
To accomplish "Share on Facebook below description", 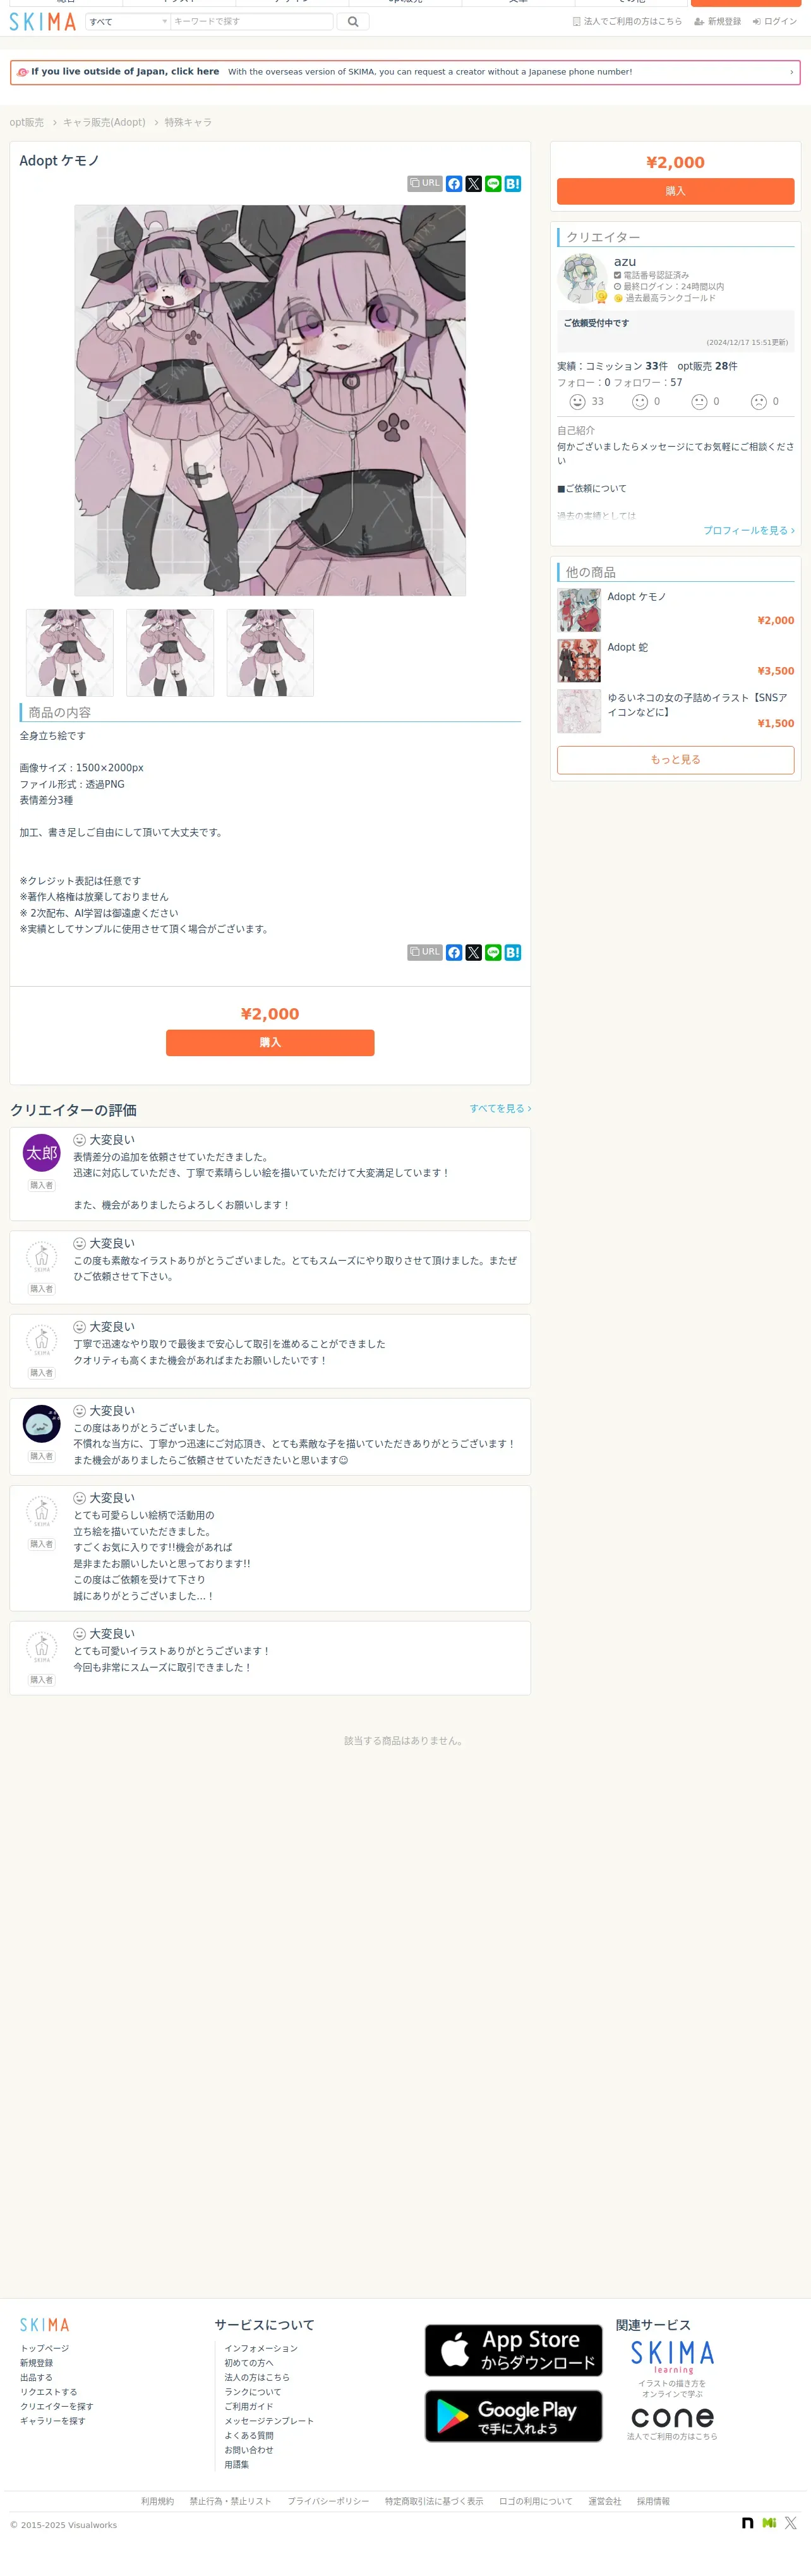I will (454, 953).
